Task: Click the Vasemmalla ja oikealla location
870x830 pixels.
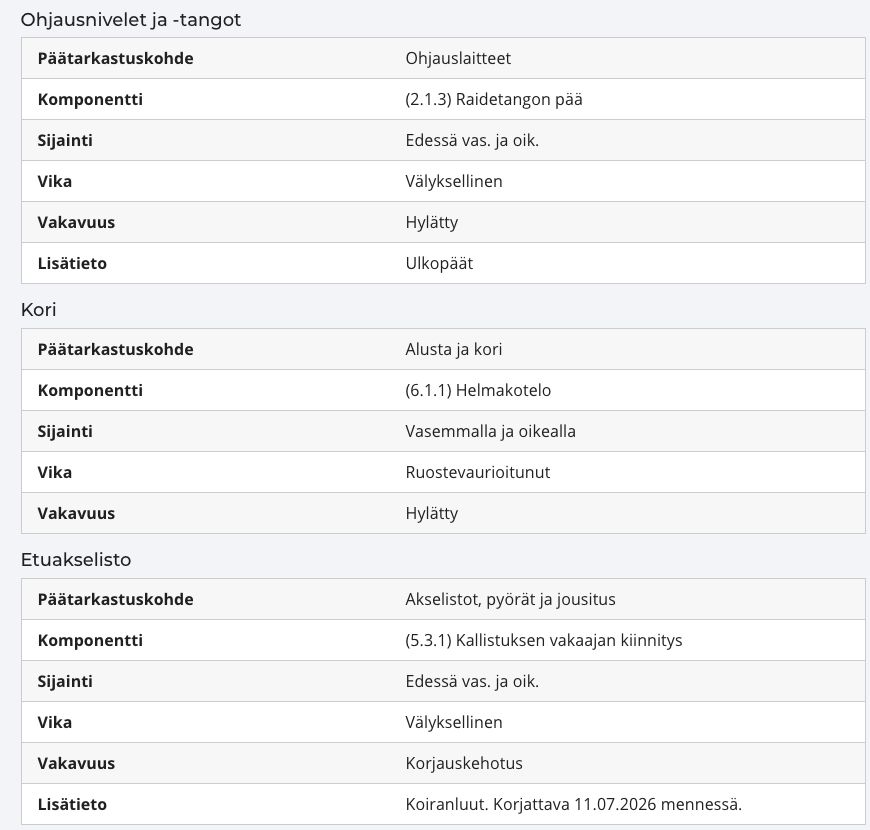Action: (x=490, y=432)
